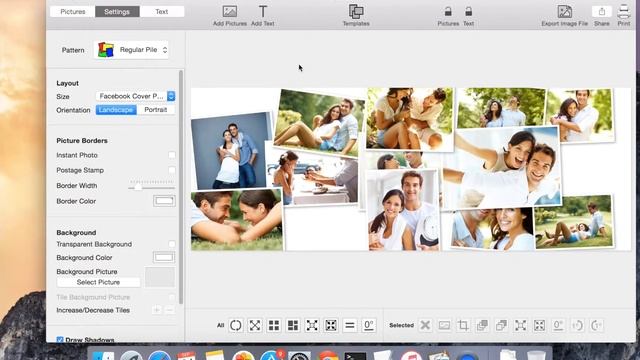The image size is (640, 360).
Task: Click the 0° icon in All group
Action: pos(369,325)
